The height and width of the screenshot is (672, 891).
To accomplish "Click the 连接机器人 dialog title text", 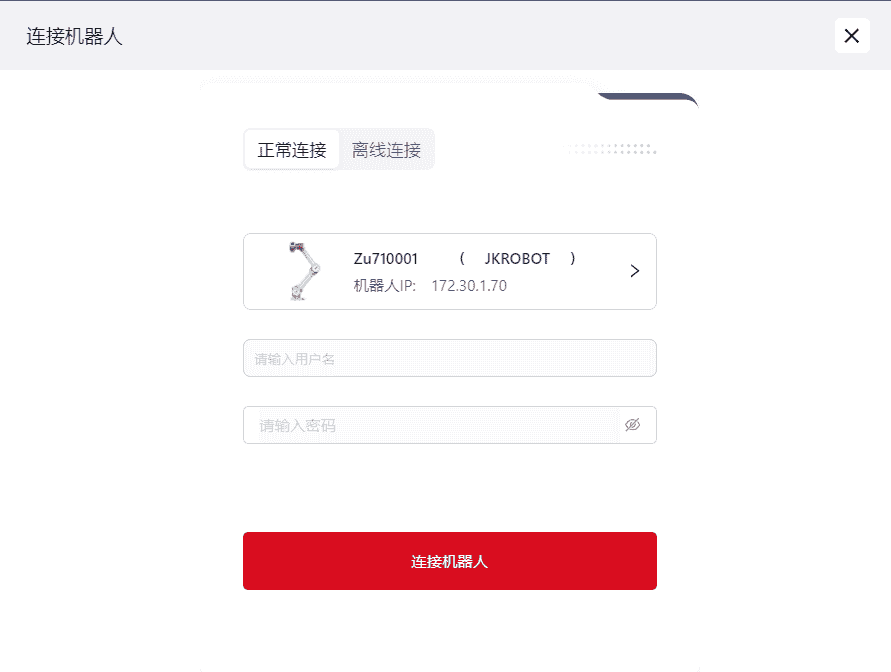I will (x=75, y=37).
